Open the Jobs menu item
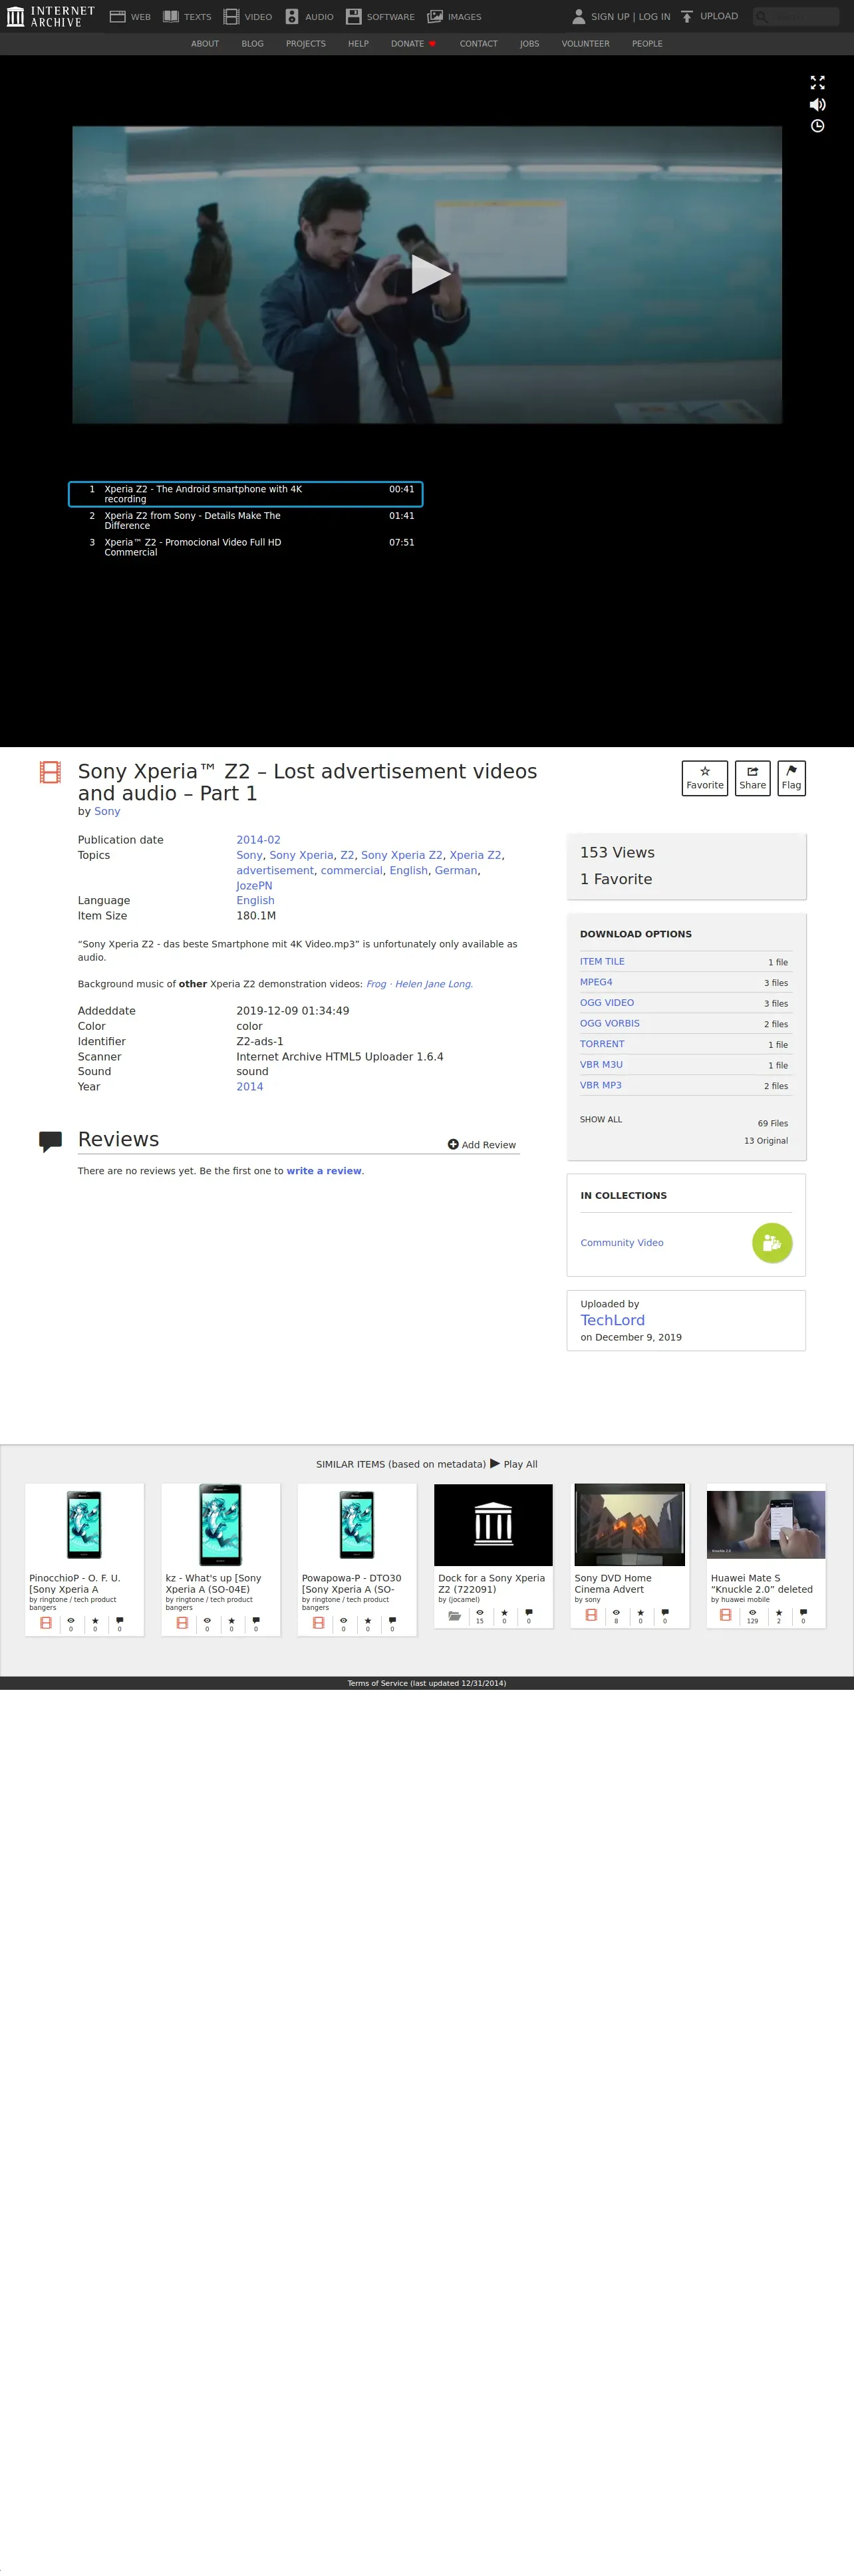Screen dimensions: 854x2576 click(529, 44)
